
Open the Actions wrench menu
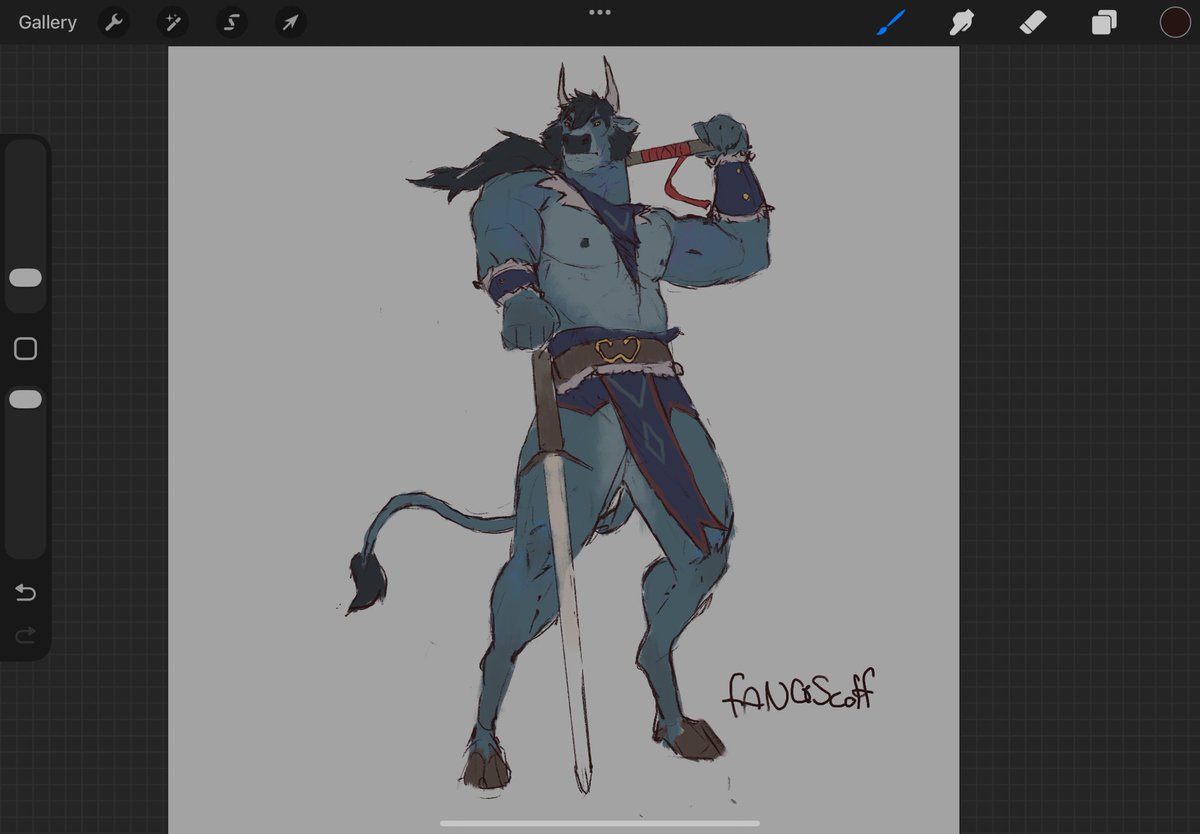114,22
